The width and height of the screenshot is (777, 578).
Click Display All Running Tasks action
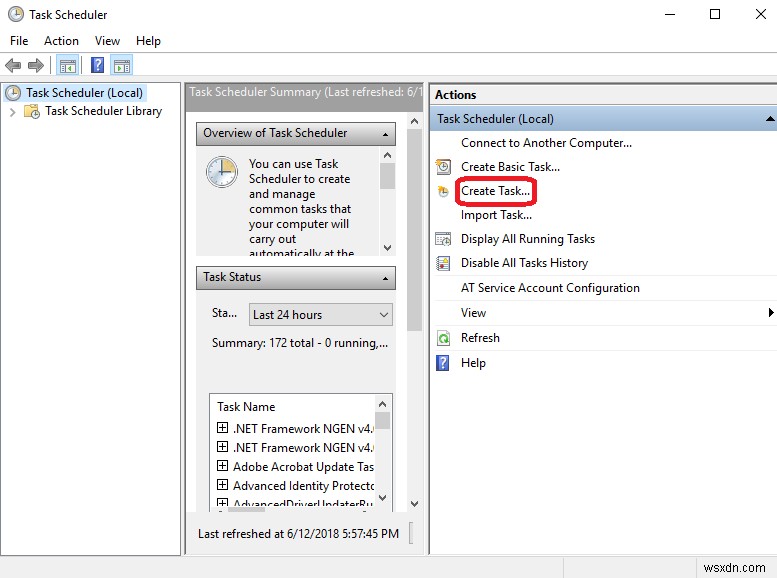[x=528, y=239]
